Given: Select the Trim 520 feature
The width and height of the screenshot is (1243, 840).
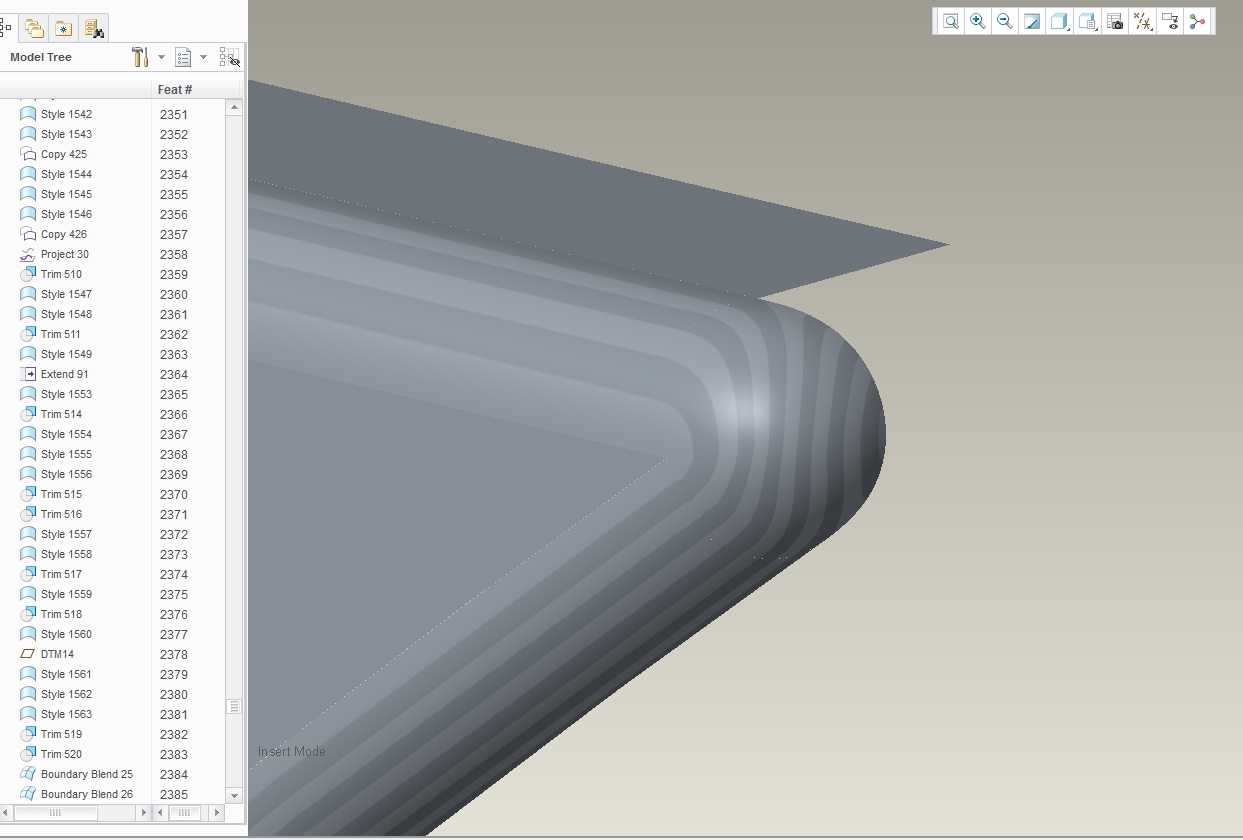Looking at the screenshot, I should (61, 754).
